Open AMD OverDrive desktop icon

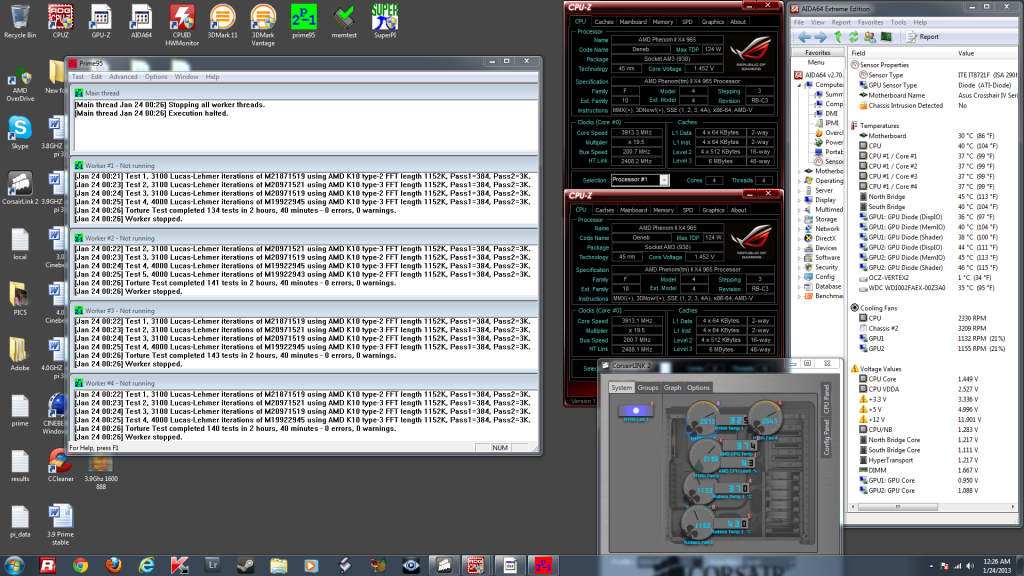click(20, 85)
